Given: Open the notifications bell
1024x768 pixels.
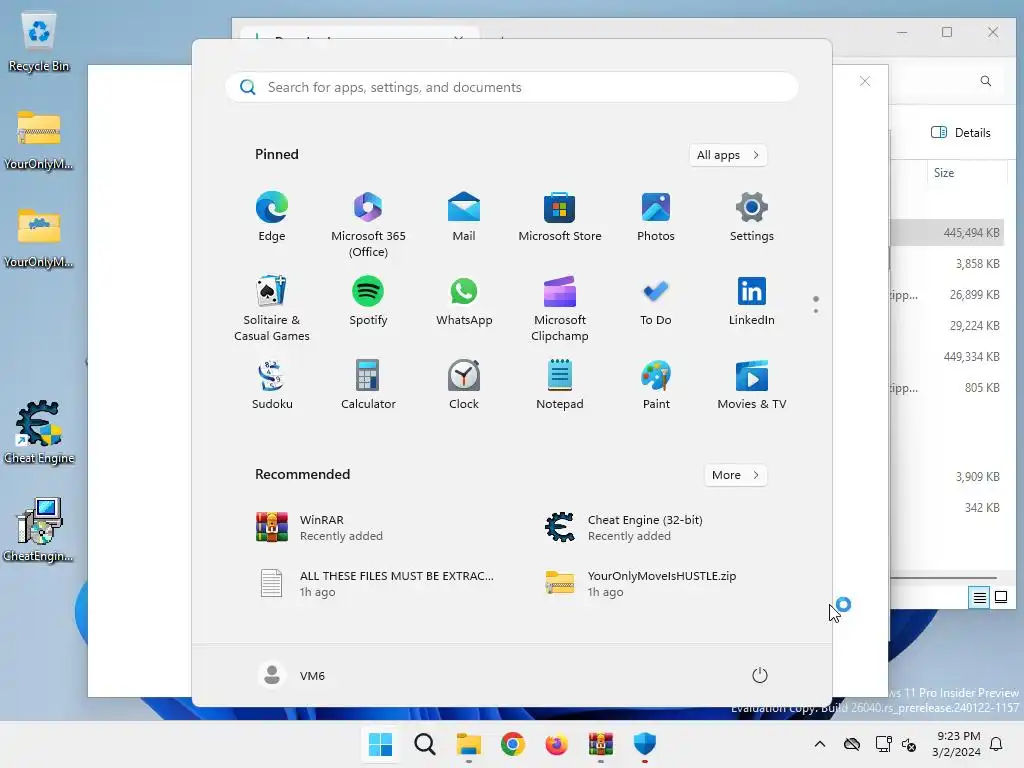Looking at the screenshot, I should pos(996,744).
